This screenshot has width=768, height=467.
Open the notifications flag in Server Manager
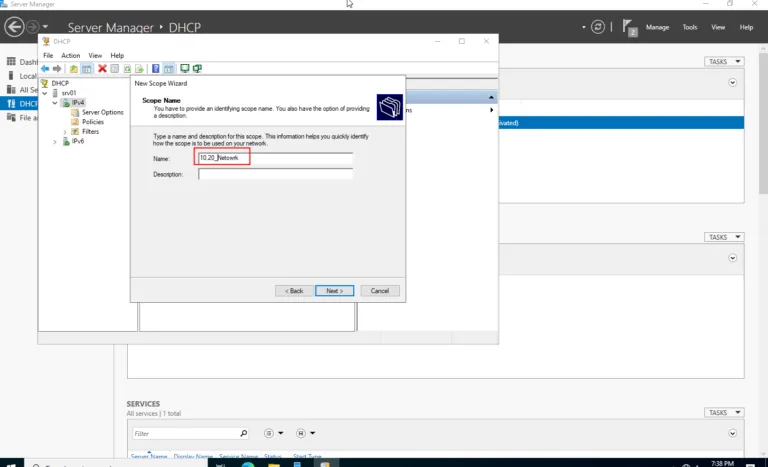[629, 27]
